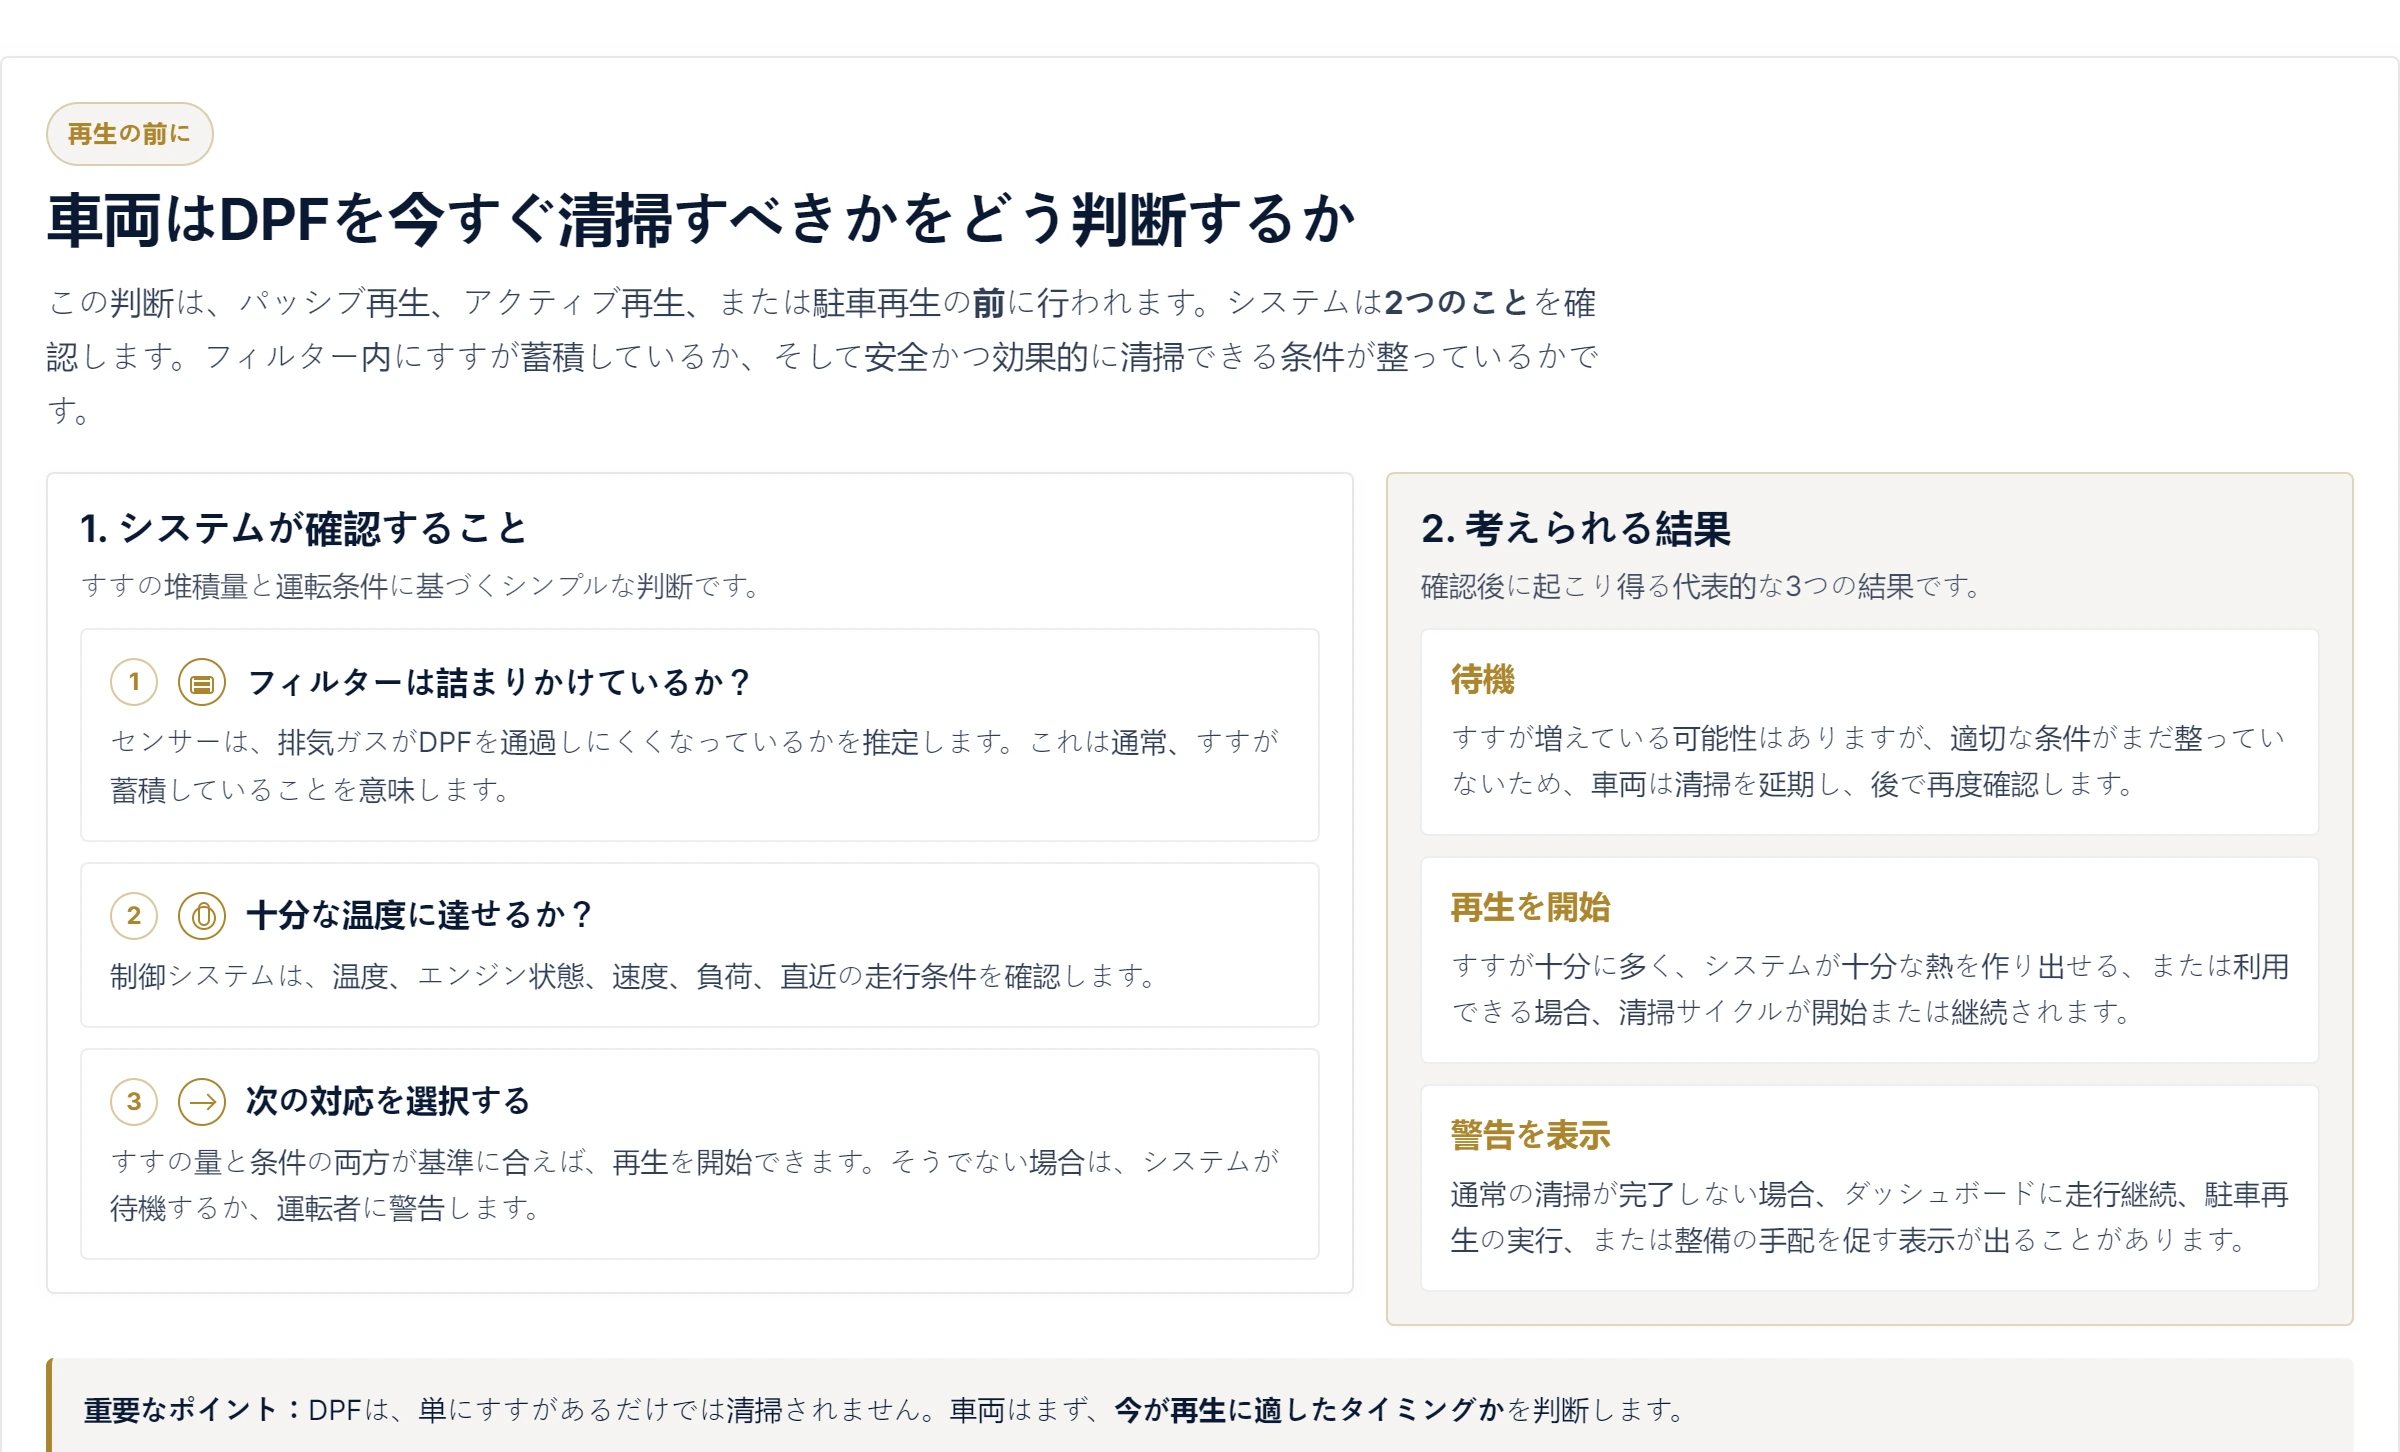This screenshot has height=1452, width=2400.
Task: Select the 再生を開始 result card heading
Action: tap(1530, 908)
